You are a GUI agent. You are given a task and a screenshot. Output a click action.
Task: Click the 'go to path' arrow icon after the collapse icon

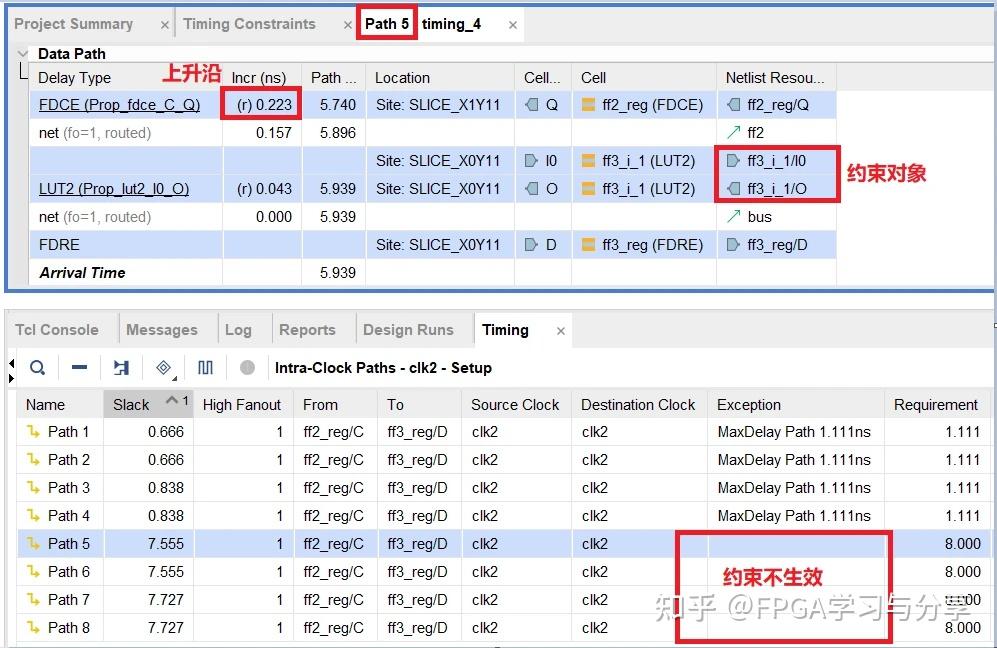(x=122, y=367)
